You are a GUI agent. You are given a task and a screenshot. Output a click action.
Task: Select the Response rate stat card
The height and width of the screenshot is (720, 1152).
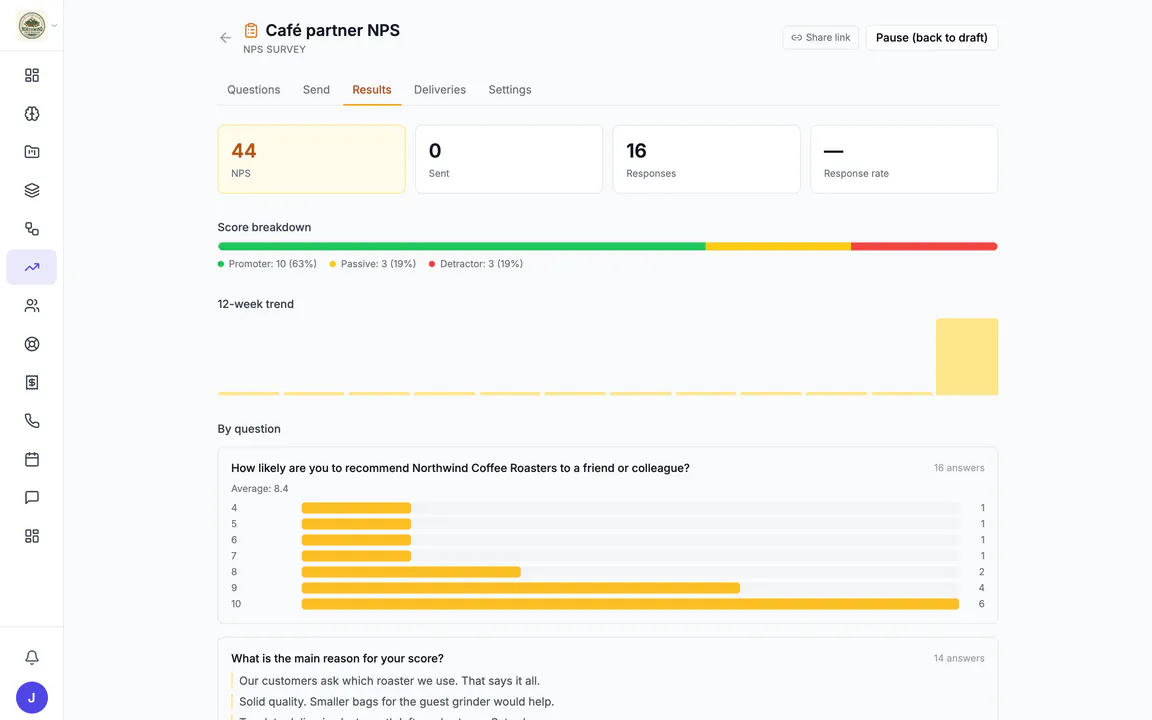click(904, 159)
